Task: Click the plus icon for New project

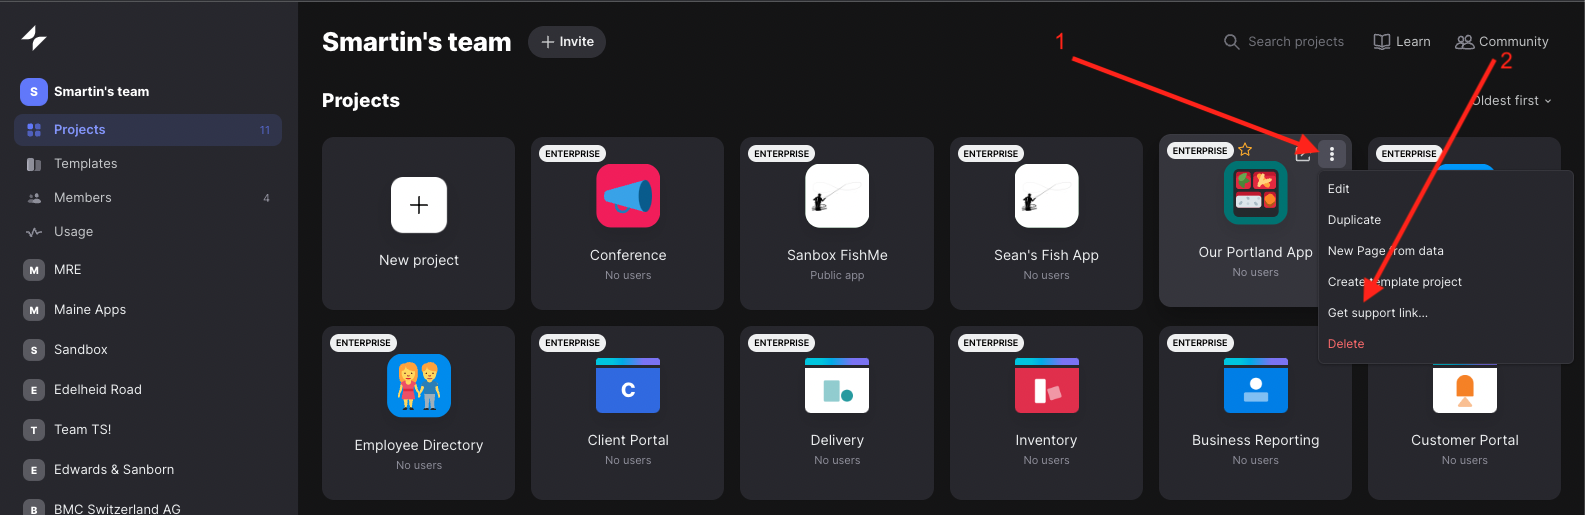Action: [x=419, y=205]
